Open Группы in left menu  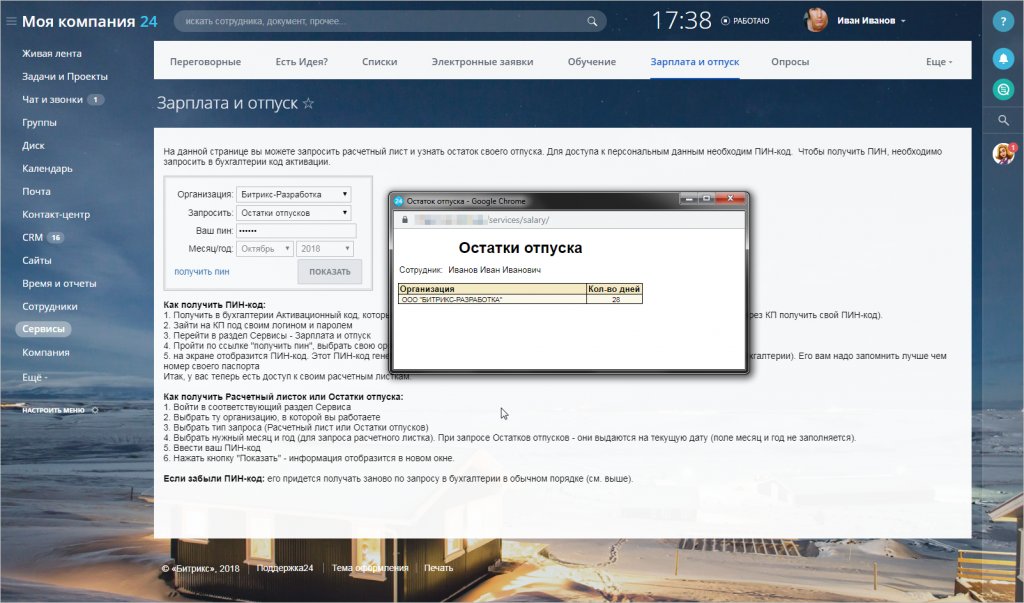pyautogui.click(x=39, y=123)
